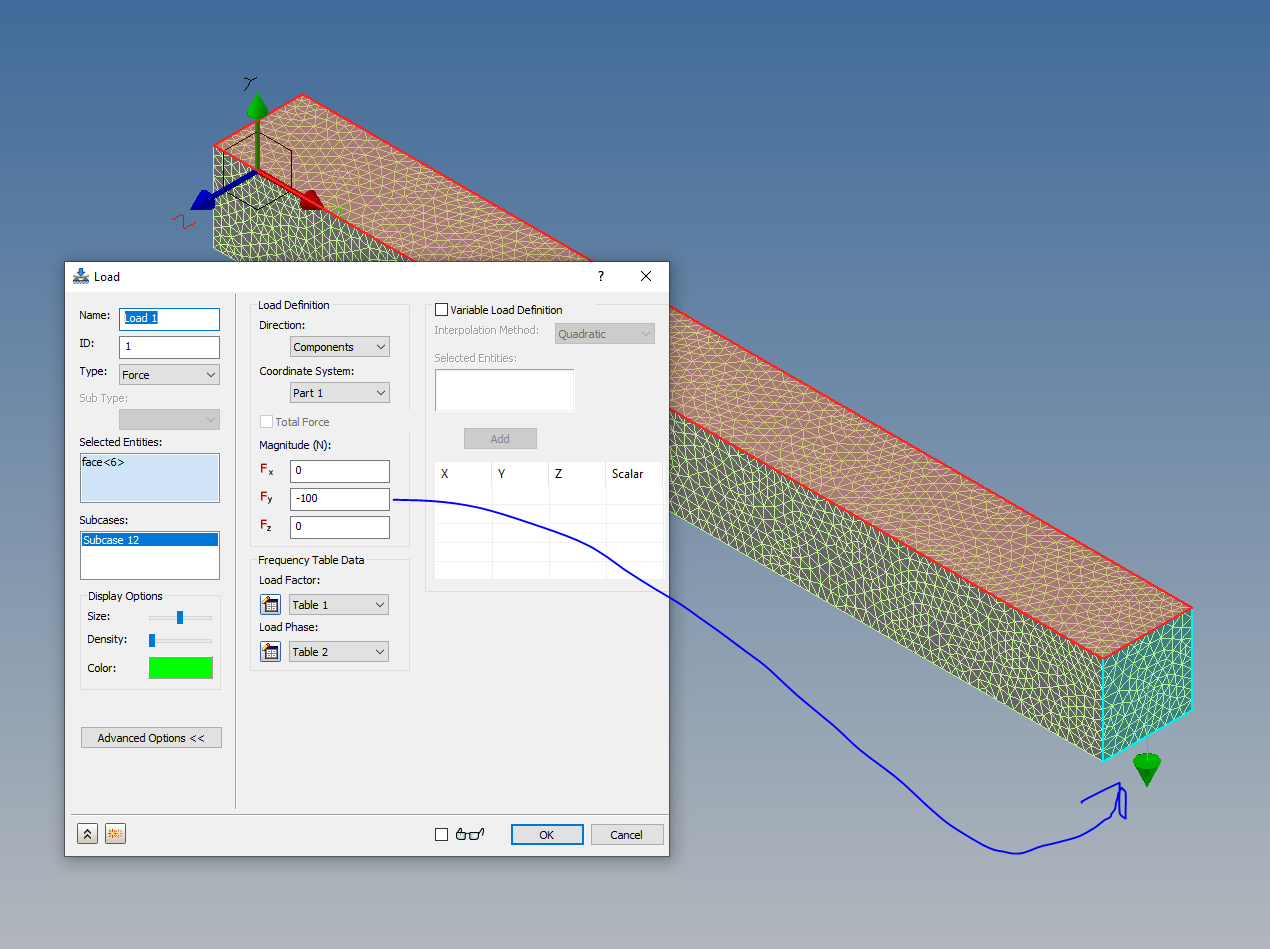1270x949 pixels.
Task: Open the Direction dropdown showing Components
Action: 339,345
